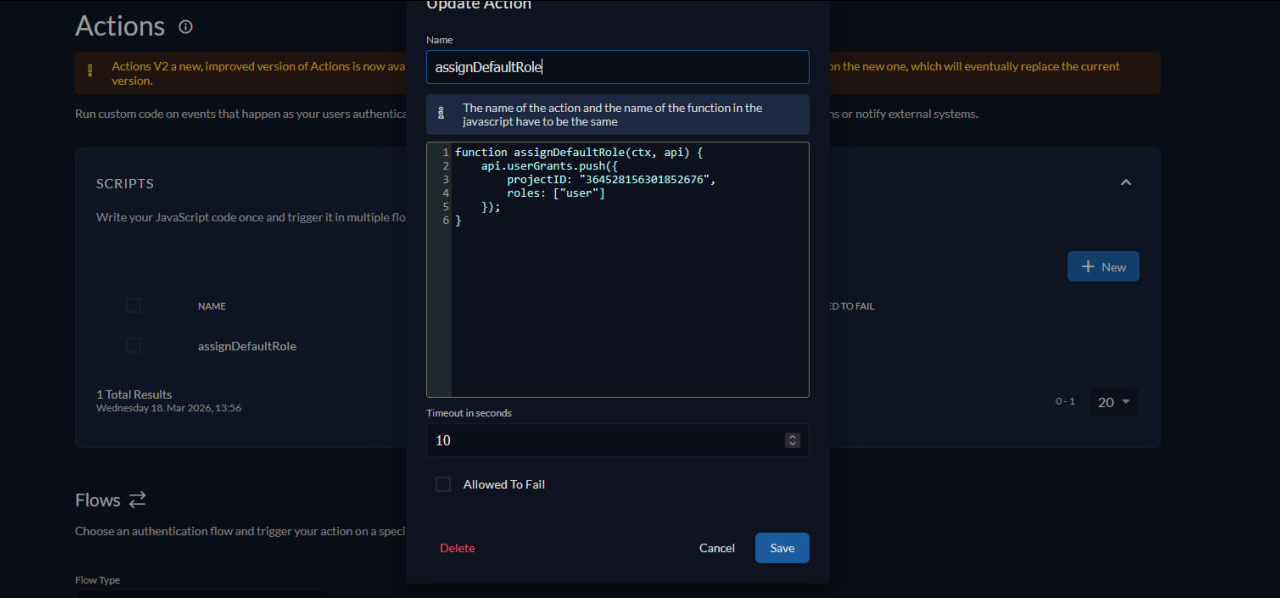This screenshot has width=1280, height=598.
Task: Adjust the timeout stepper arrows
Action: pos(792,440)
